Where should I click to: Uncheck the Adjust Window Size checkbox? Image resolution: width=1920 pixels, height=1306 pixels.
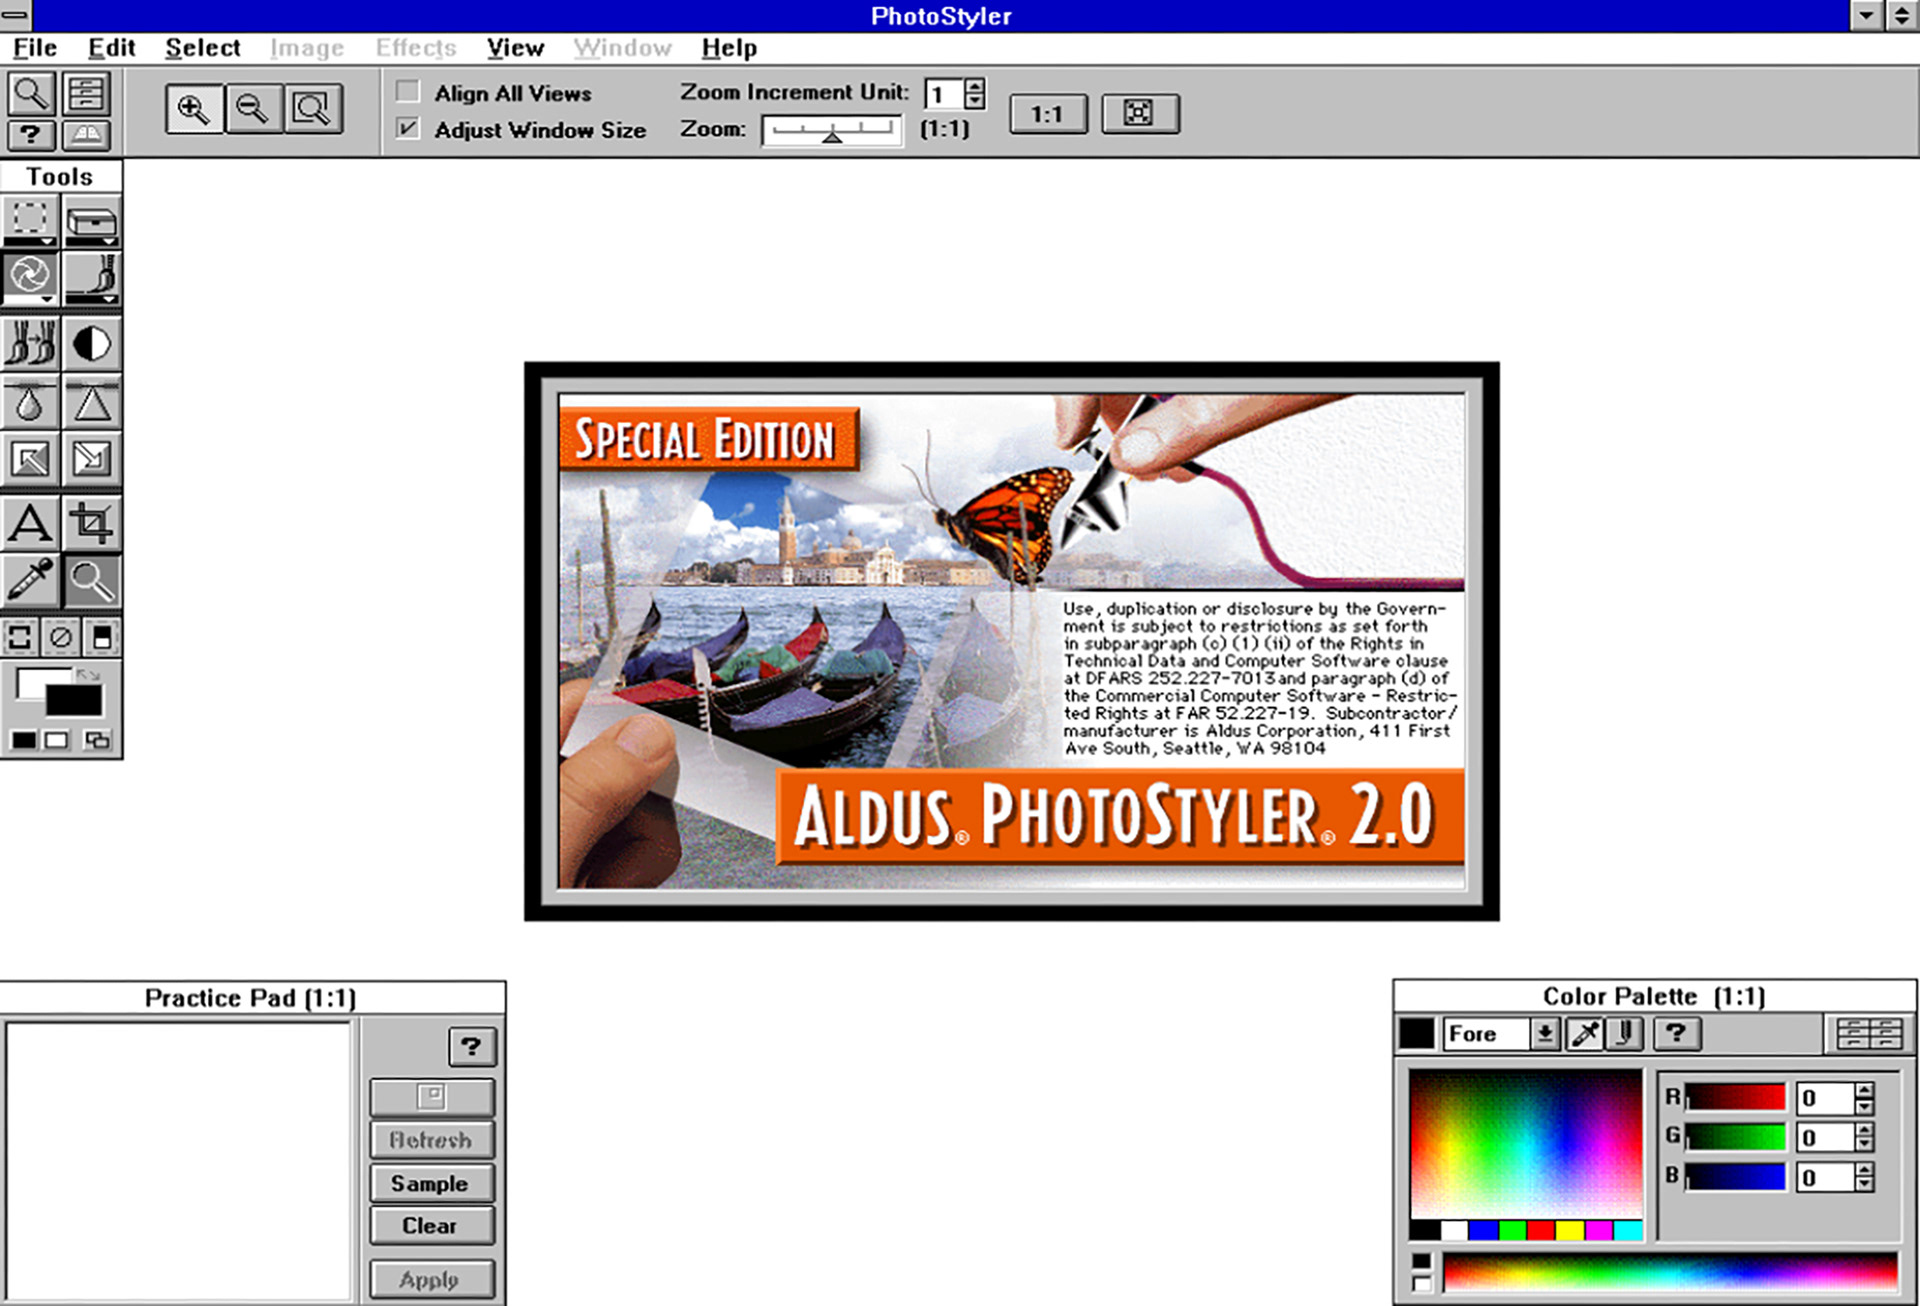(408, 129)
